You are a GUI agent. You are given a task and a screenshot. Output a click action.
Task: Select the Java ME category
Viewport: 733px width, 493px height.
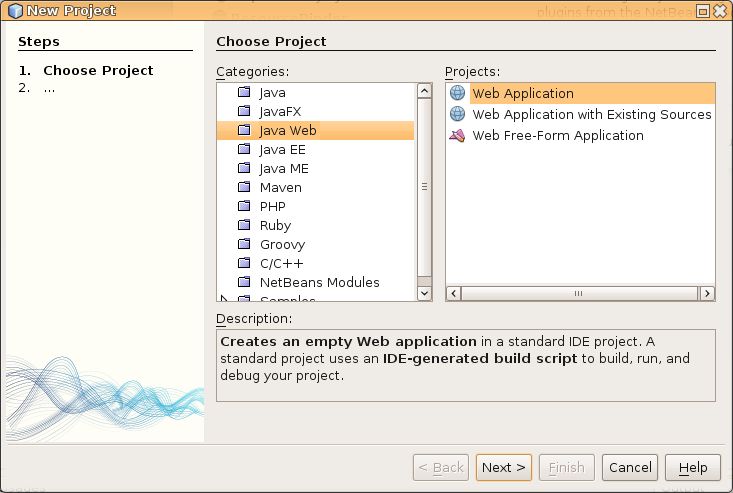[284, 168]
